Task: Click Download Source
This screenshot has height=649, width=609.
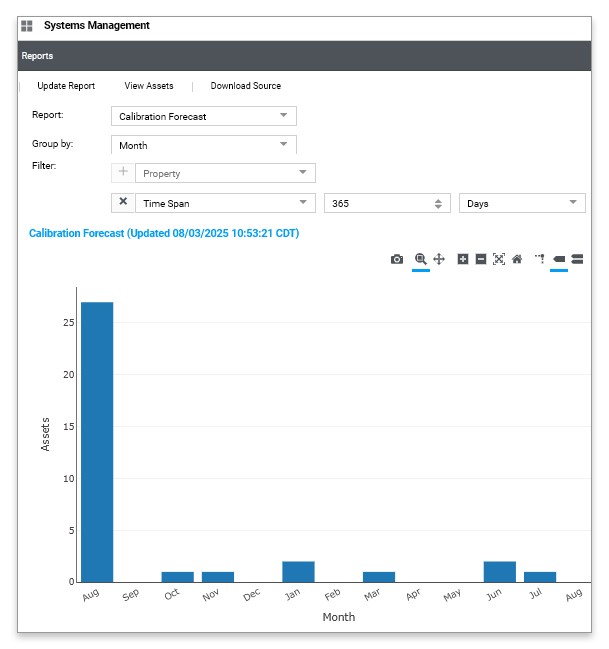Action: (x=246, y=86)
